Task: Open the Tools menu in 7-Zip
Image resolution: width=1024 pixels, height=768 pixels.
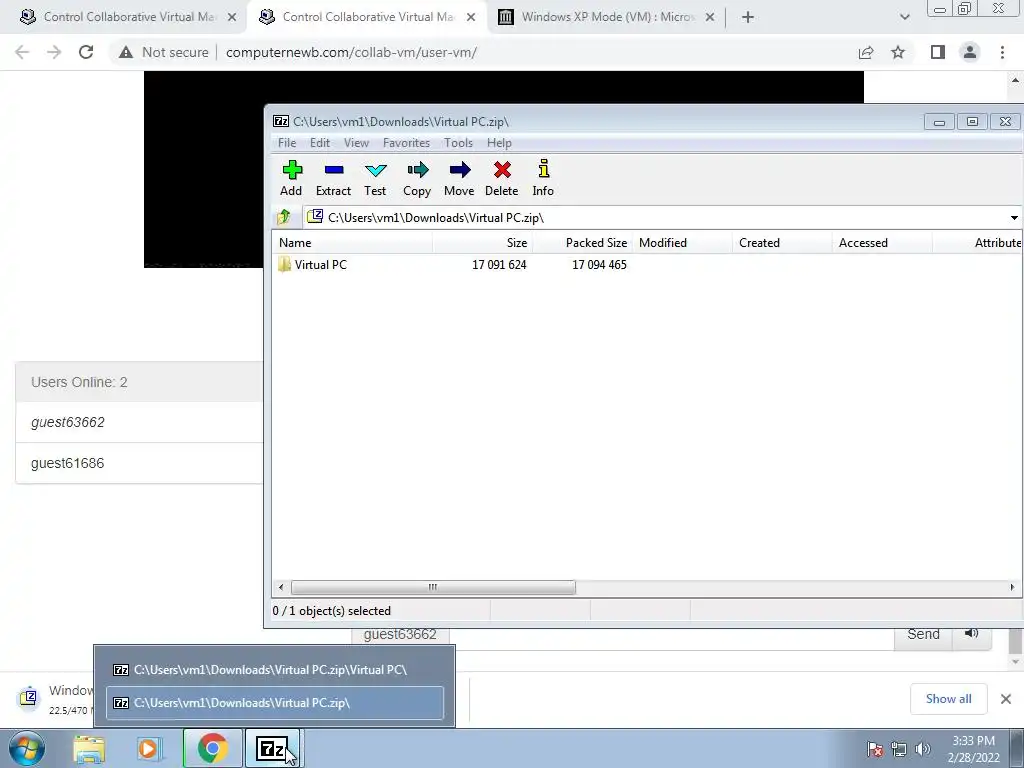Action: (x=458, y=142)
